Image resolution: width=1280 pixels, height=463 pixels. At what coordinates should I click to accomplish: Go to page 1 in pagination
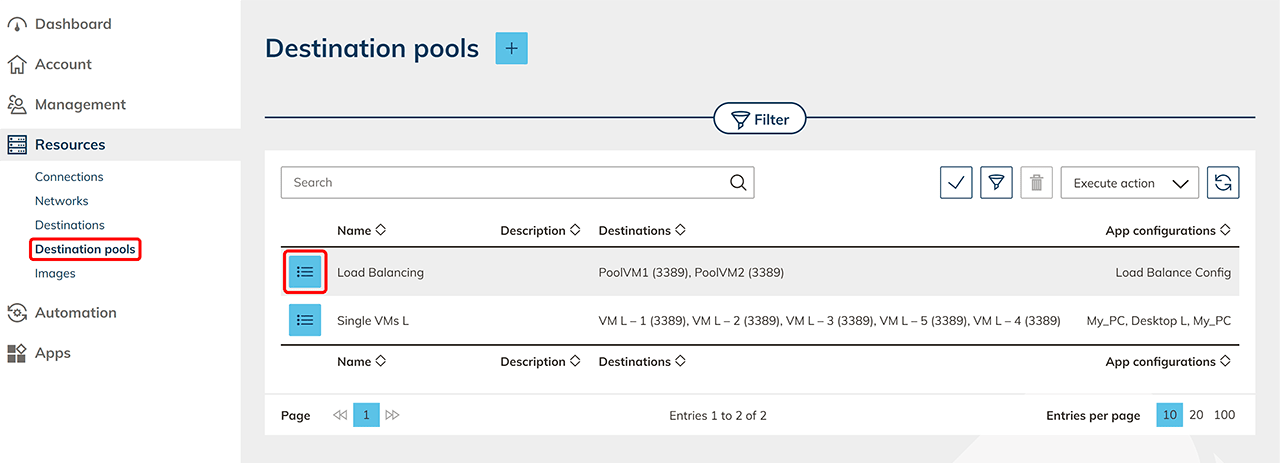point(366,415)
